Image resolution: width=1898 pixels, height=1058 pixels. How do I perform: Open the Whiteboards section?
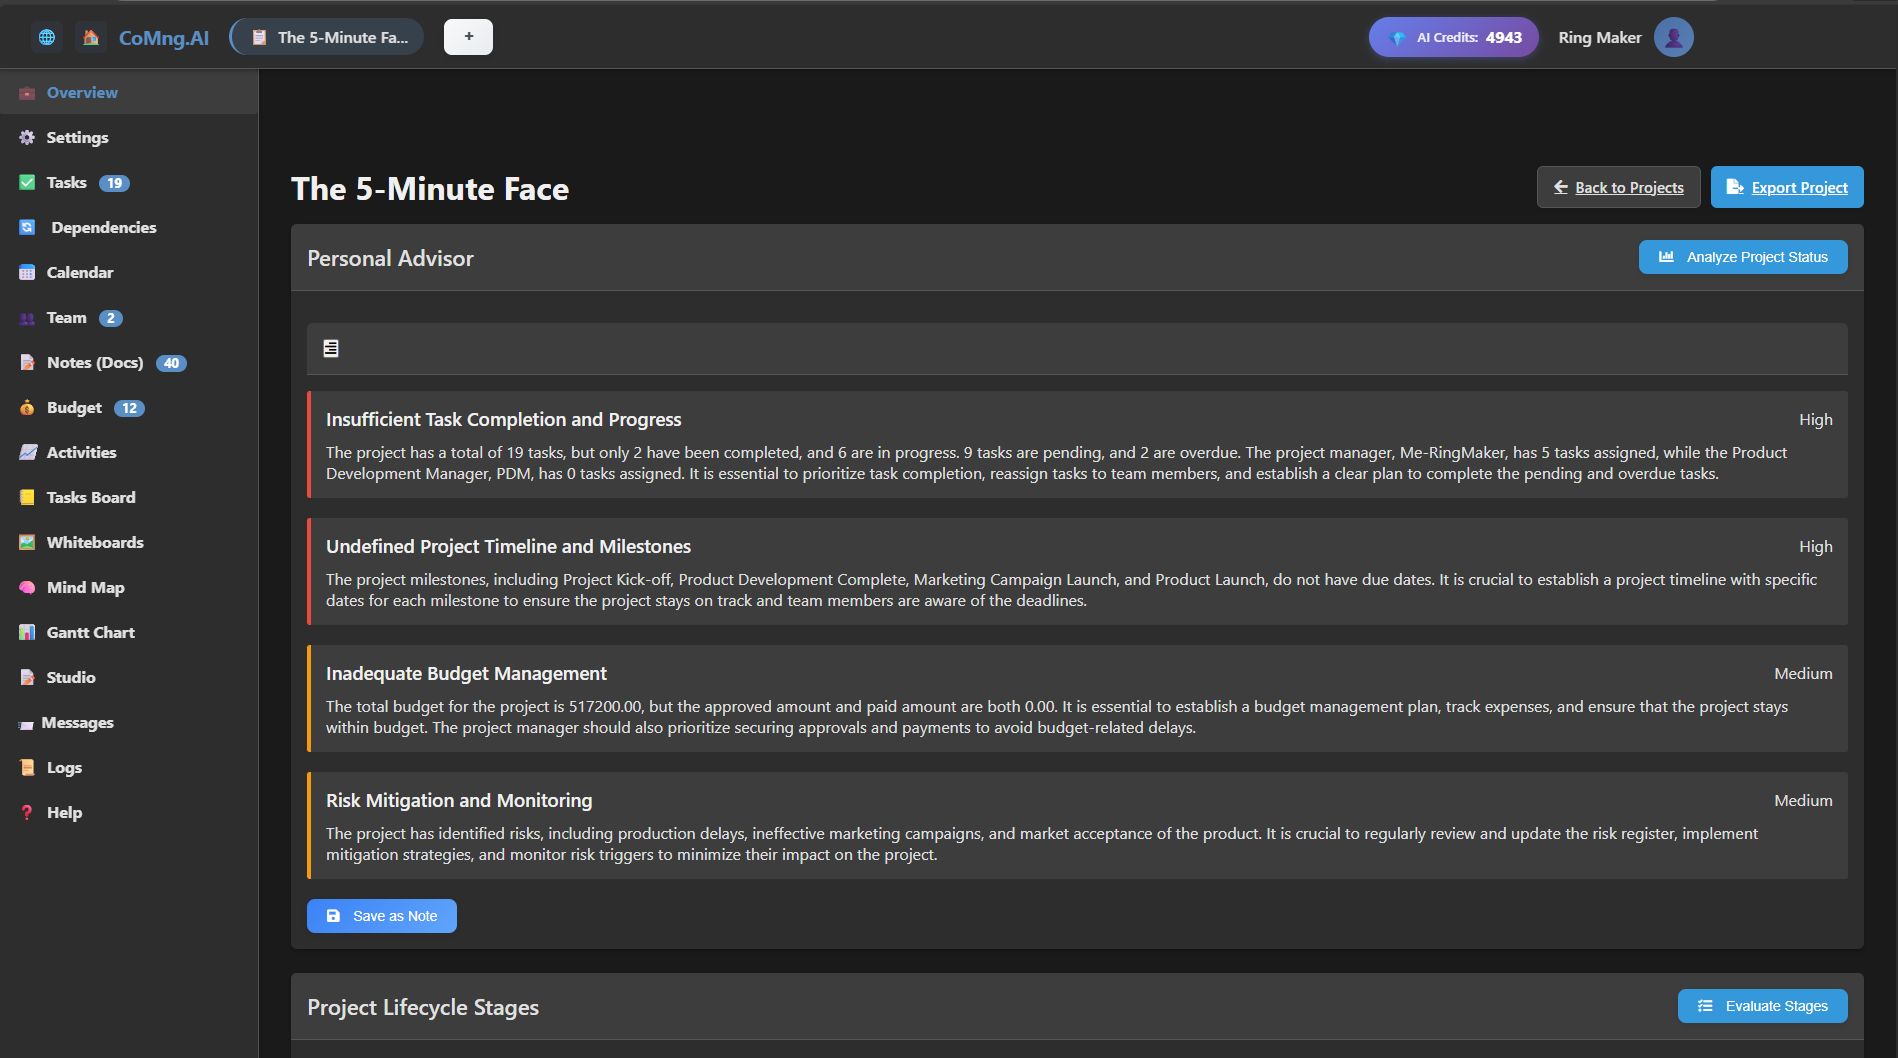click(94, 542)
